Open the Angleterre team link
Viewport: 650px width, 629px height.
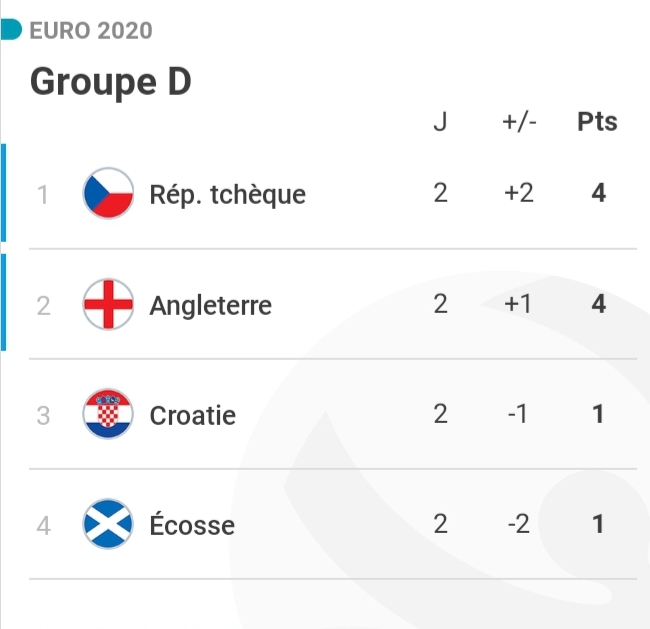tap(210, 305)
